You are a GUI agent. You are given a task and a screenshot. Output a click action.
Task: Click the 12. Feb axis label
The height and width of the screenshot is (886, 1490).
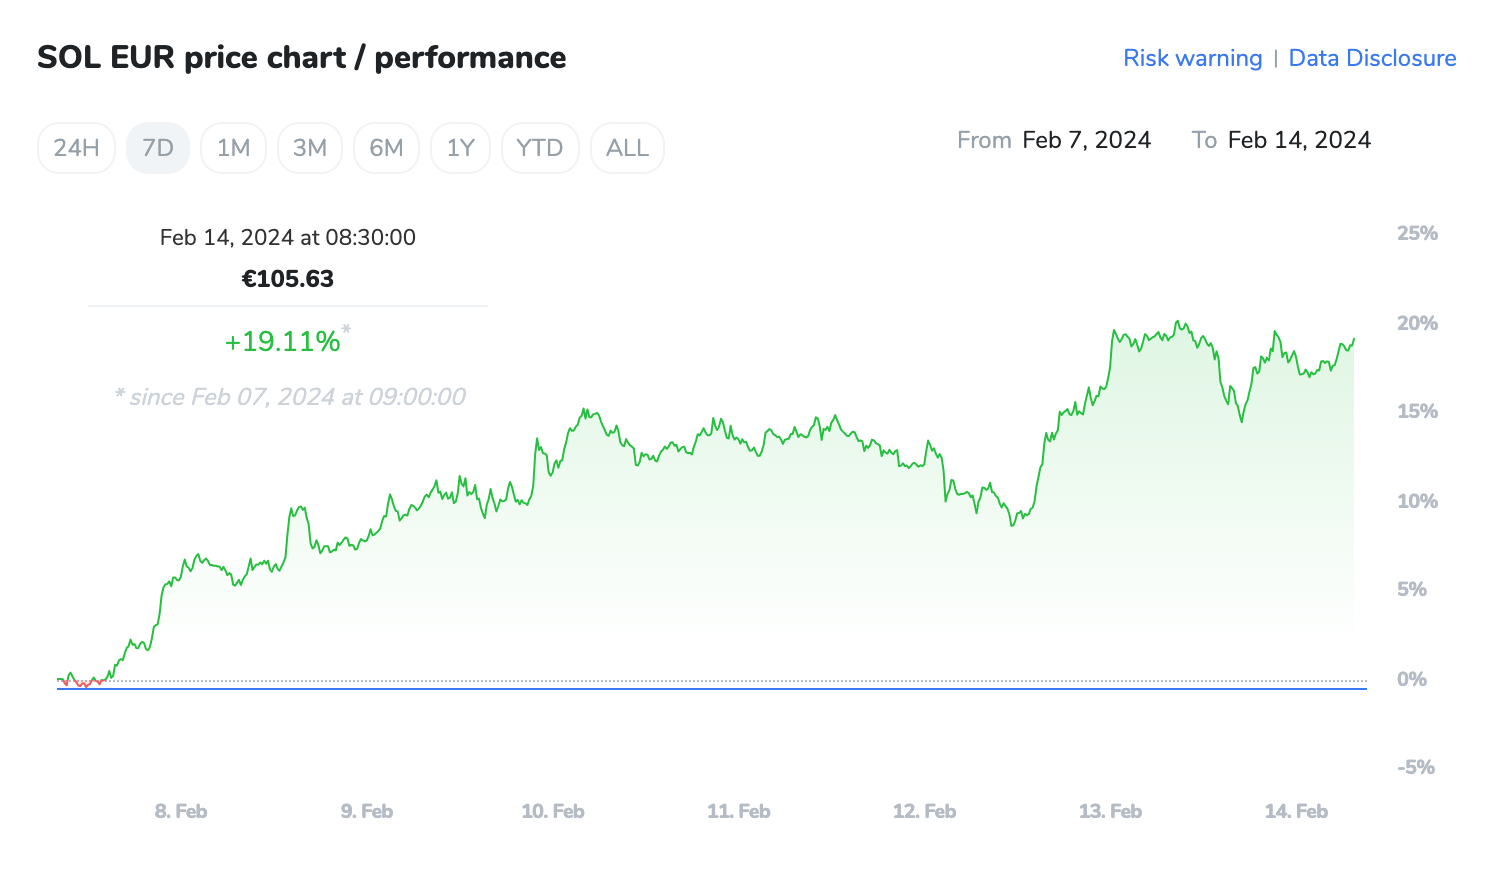[x=924, y=811]
